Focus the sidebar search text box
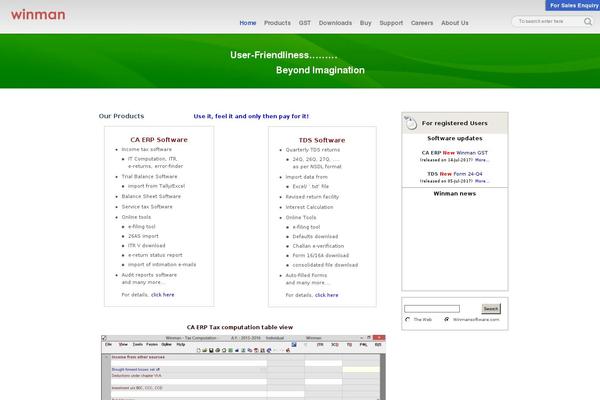This screenshot has height=400, width=600. [x=432, y=309]
